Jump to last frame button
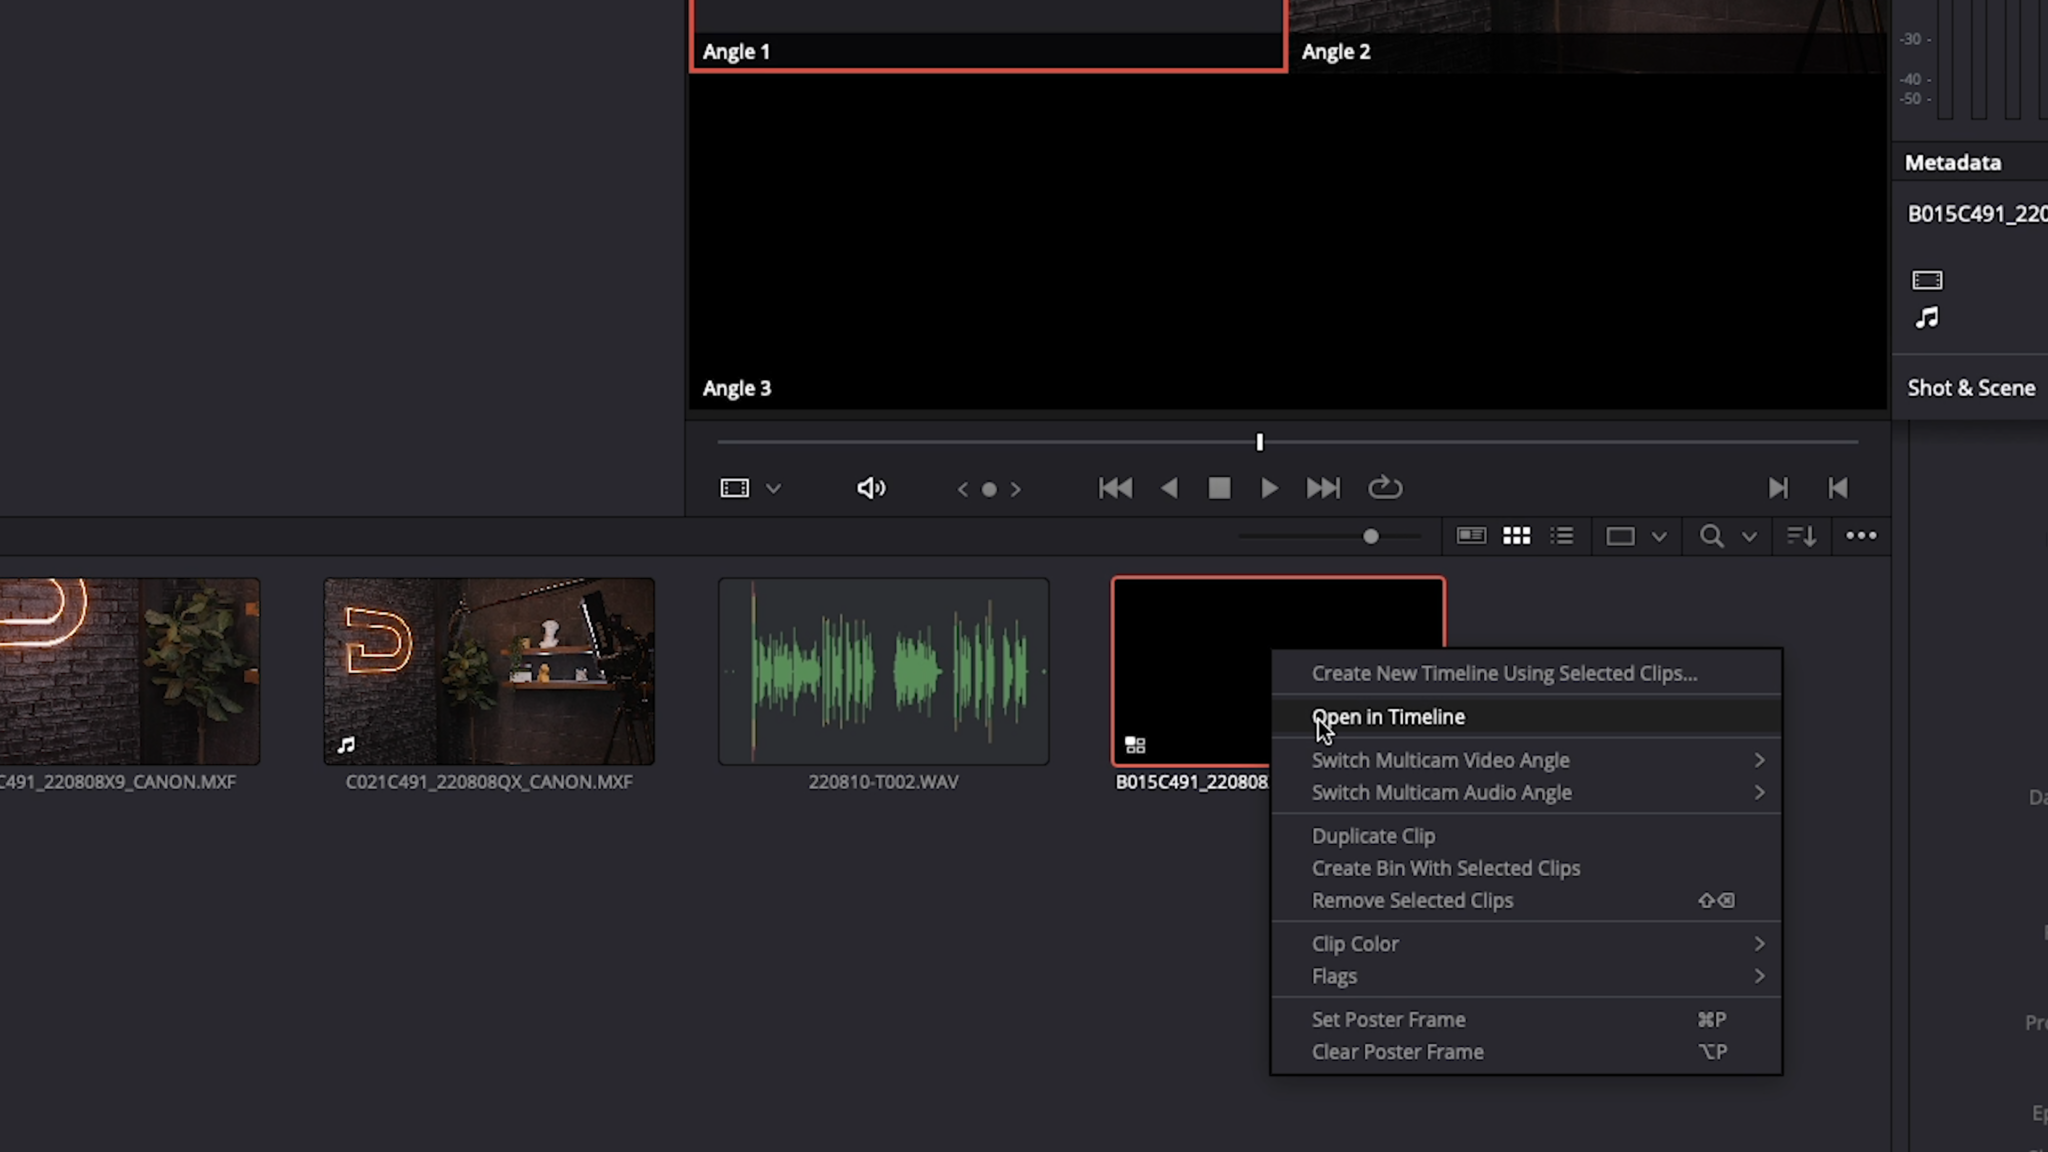This screenshot has height=1152, width=2048. coord(1322,488)
